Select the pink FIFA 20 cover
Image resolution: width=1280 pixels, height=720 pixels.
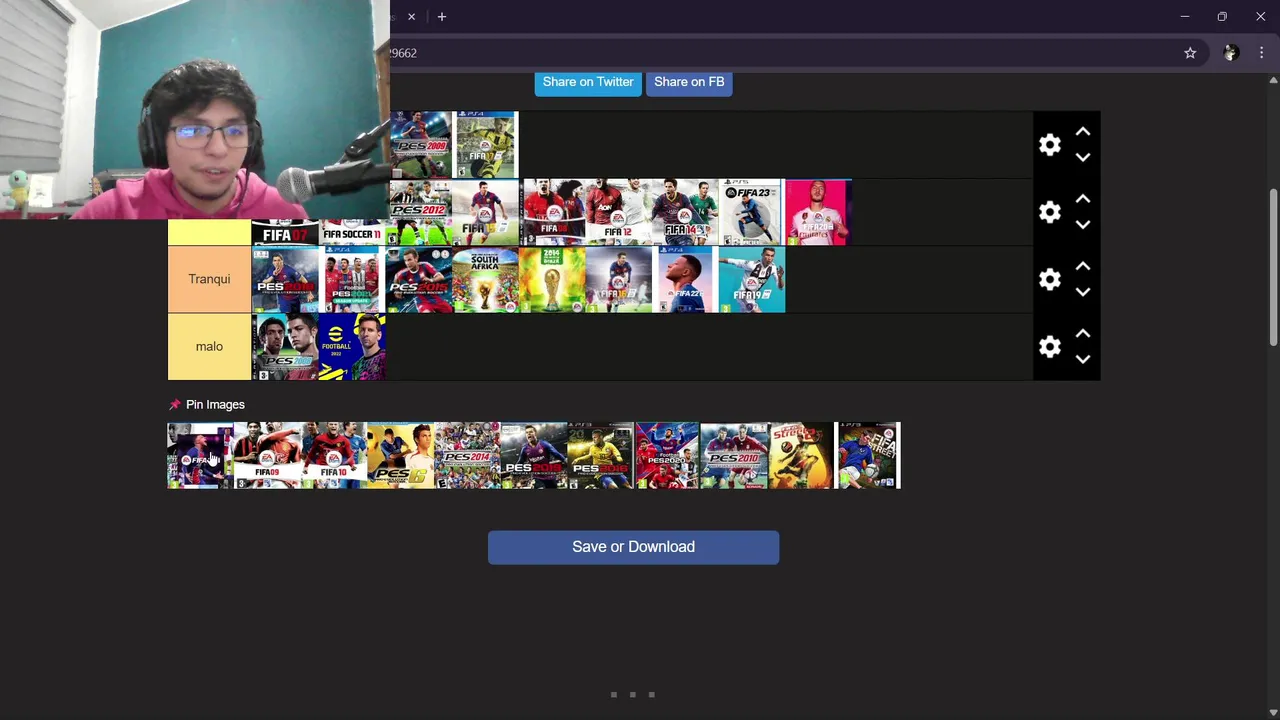818,212
